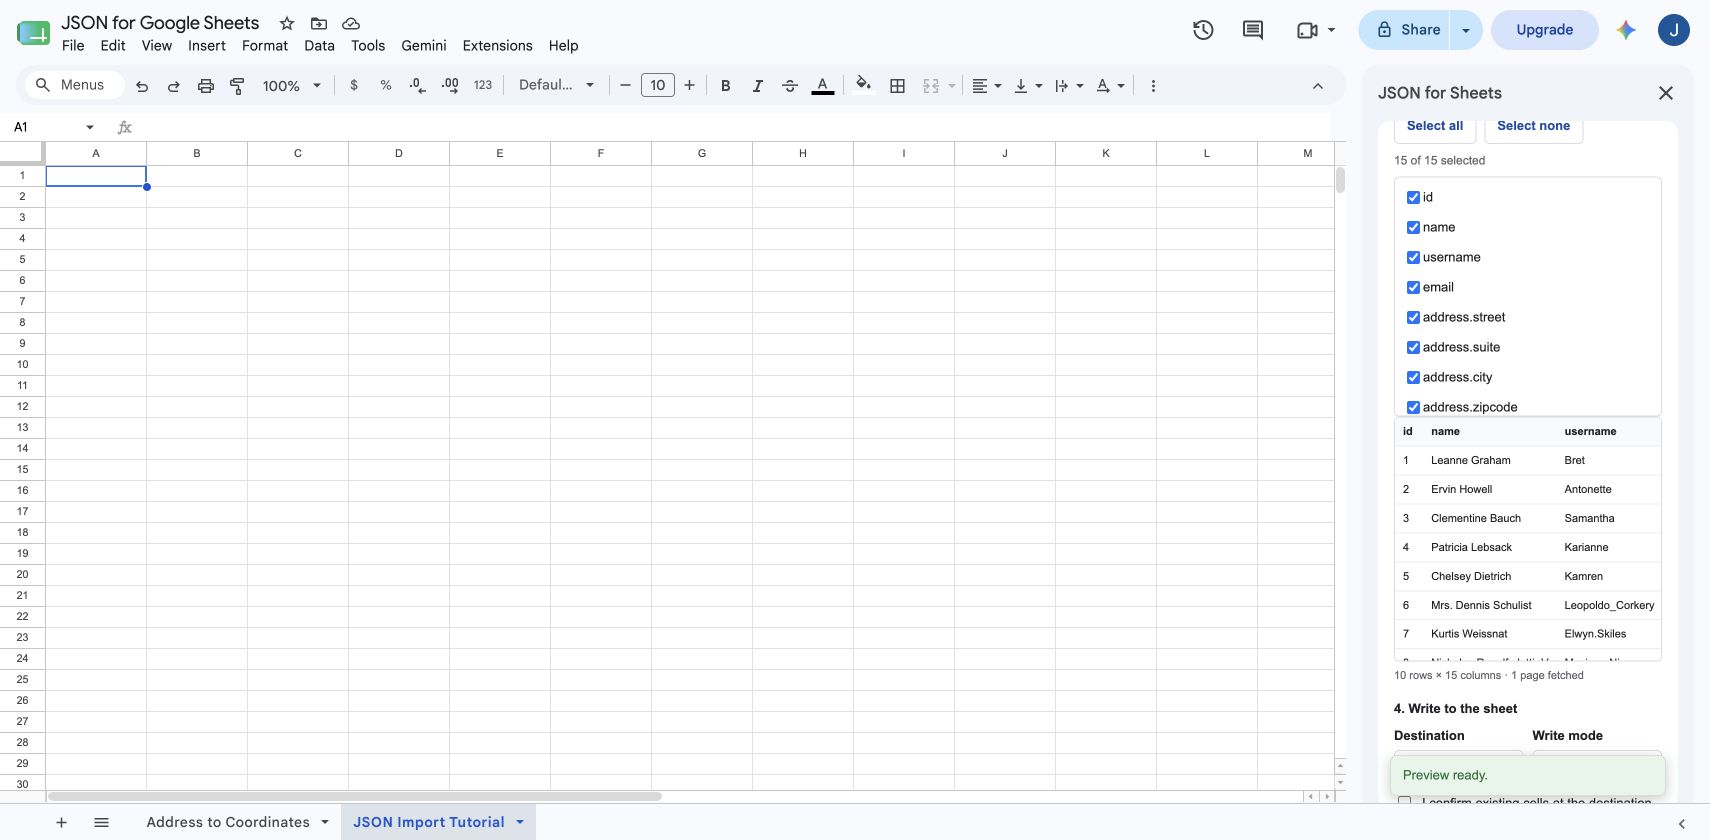Open the vertical align dropdown
Image resolution: width=1710 pixels, height=840 pixels.
1028,86
